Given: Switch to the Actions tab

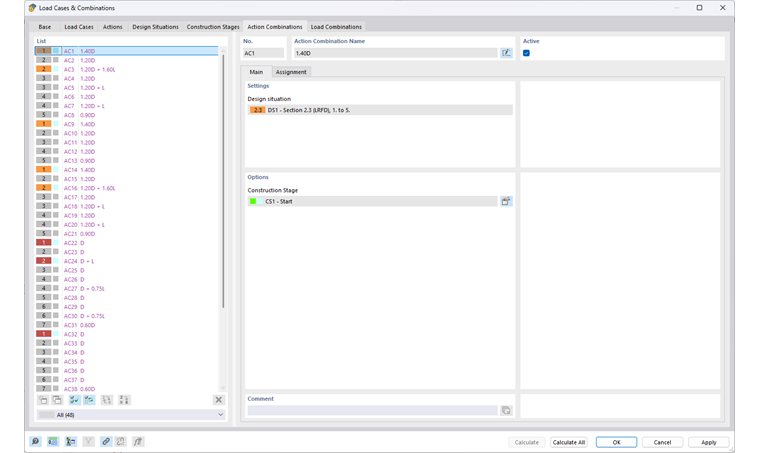Looking at the screenshot, I should [x=112, y=27].
